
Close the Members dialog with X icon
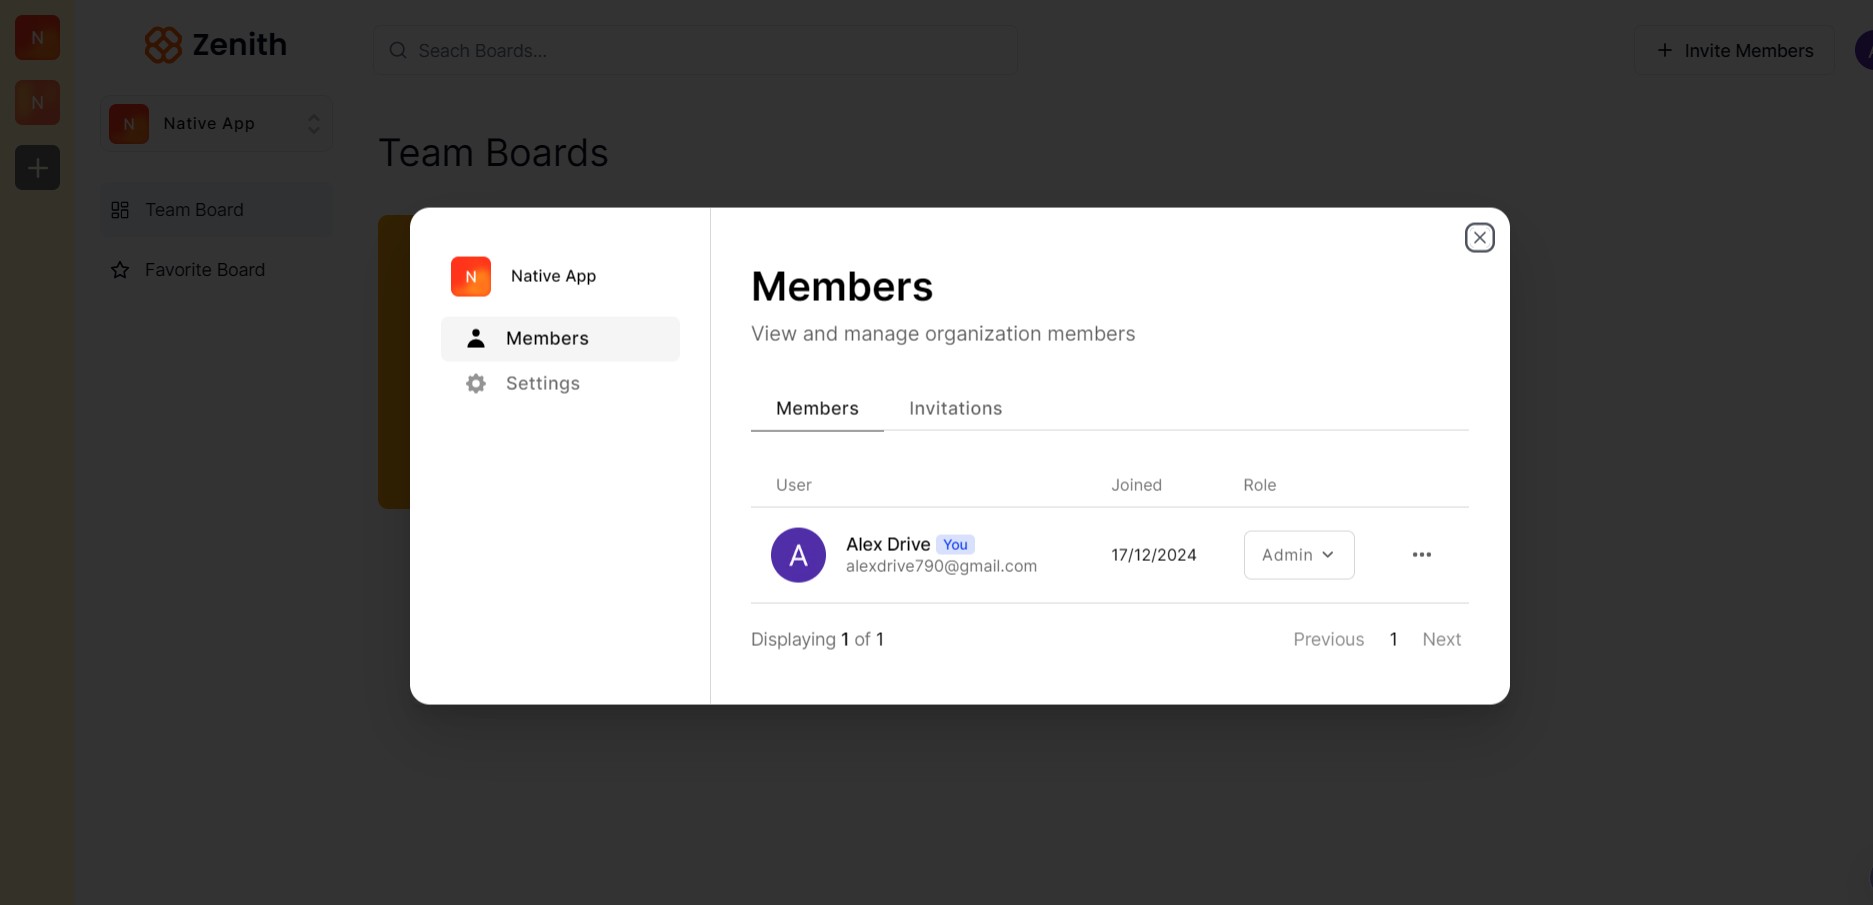(1479, 238)
